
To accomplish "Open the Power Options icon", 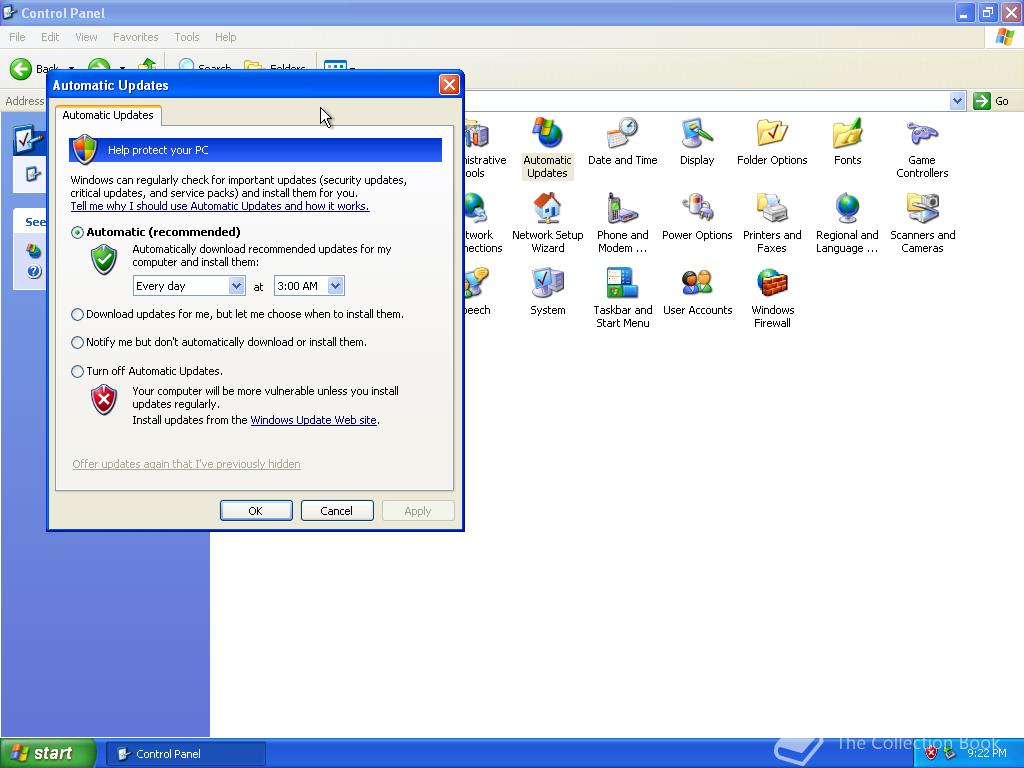I will pyautogui.click(x=697, y=217).
